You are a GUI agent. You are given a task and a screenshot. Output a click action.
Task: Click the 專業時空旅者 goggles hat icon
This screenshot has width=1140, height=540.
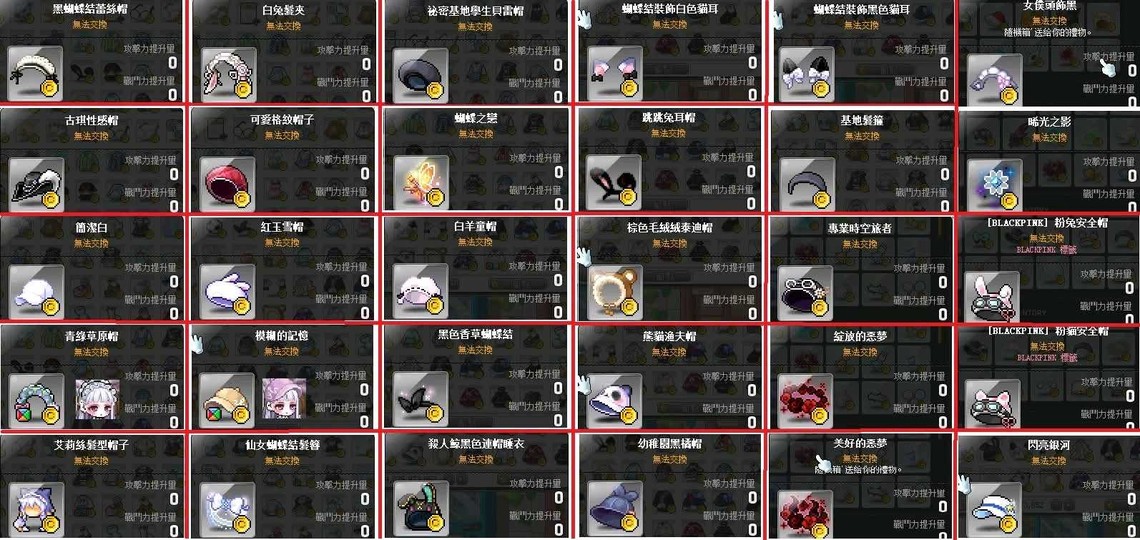coord(805,293)
